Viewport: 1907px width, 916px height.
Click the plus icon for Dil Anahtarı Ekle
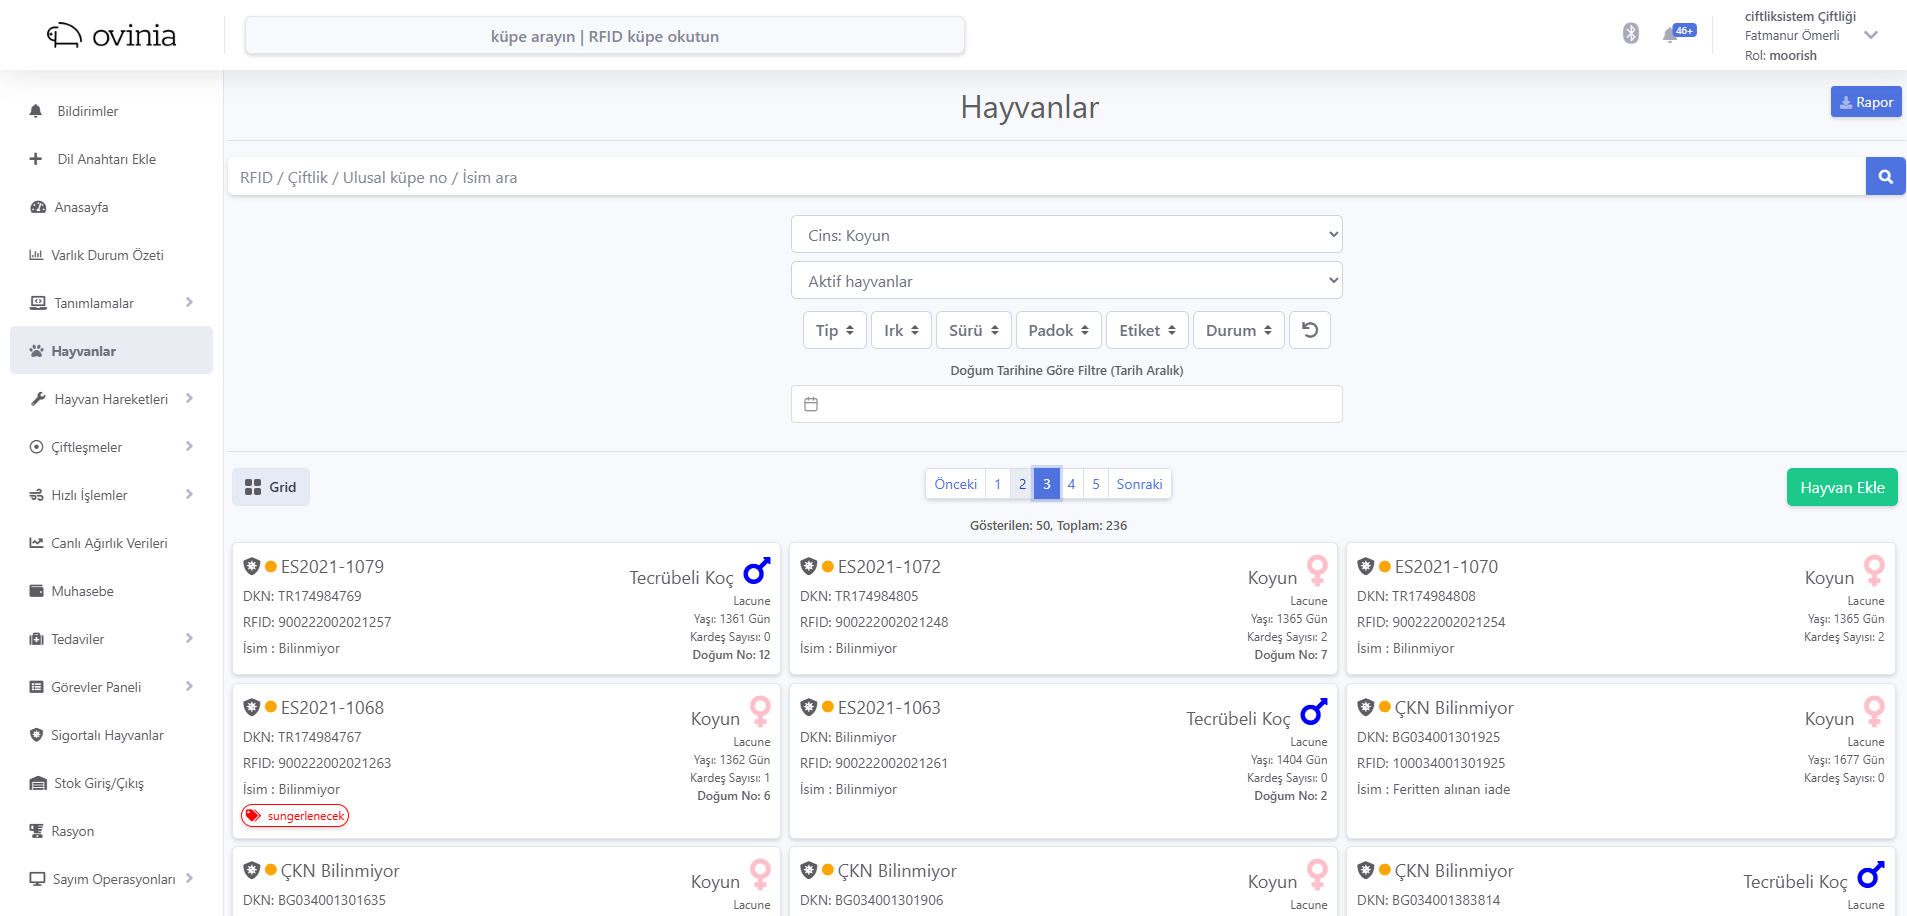[36, 159]
